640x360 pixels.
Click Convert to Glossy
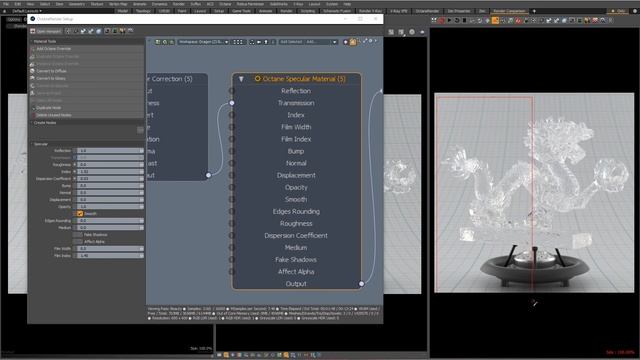click(x=87, y=78)
